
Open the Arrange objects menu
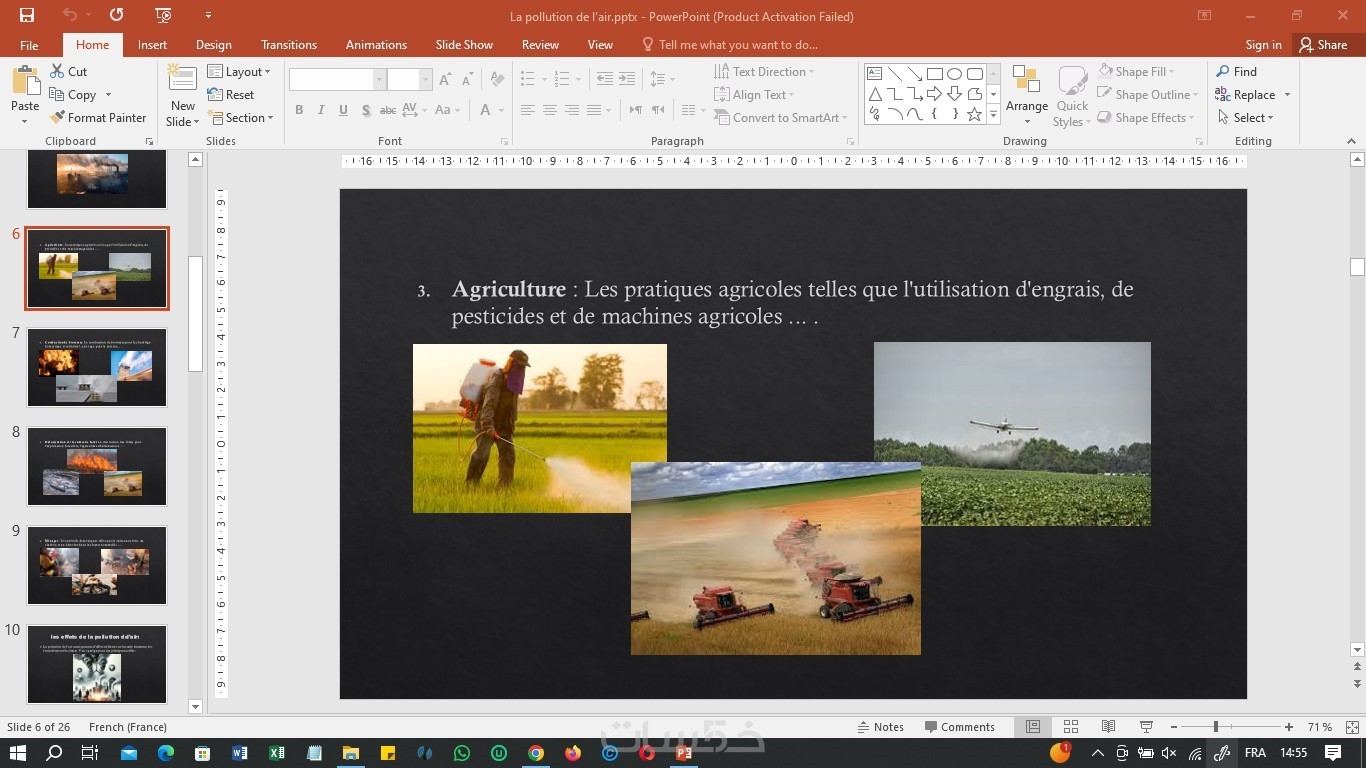click(x=1027, y=96)
